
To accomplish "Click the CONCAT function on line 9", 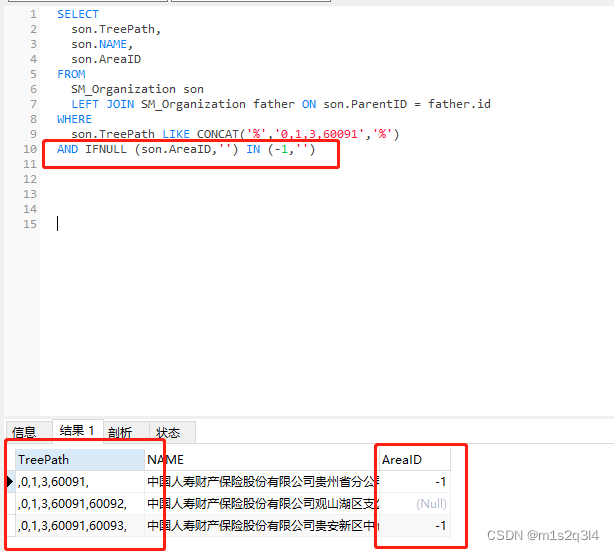I will [218, 134].
